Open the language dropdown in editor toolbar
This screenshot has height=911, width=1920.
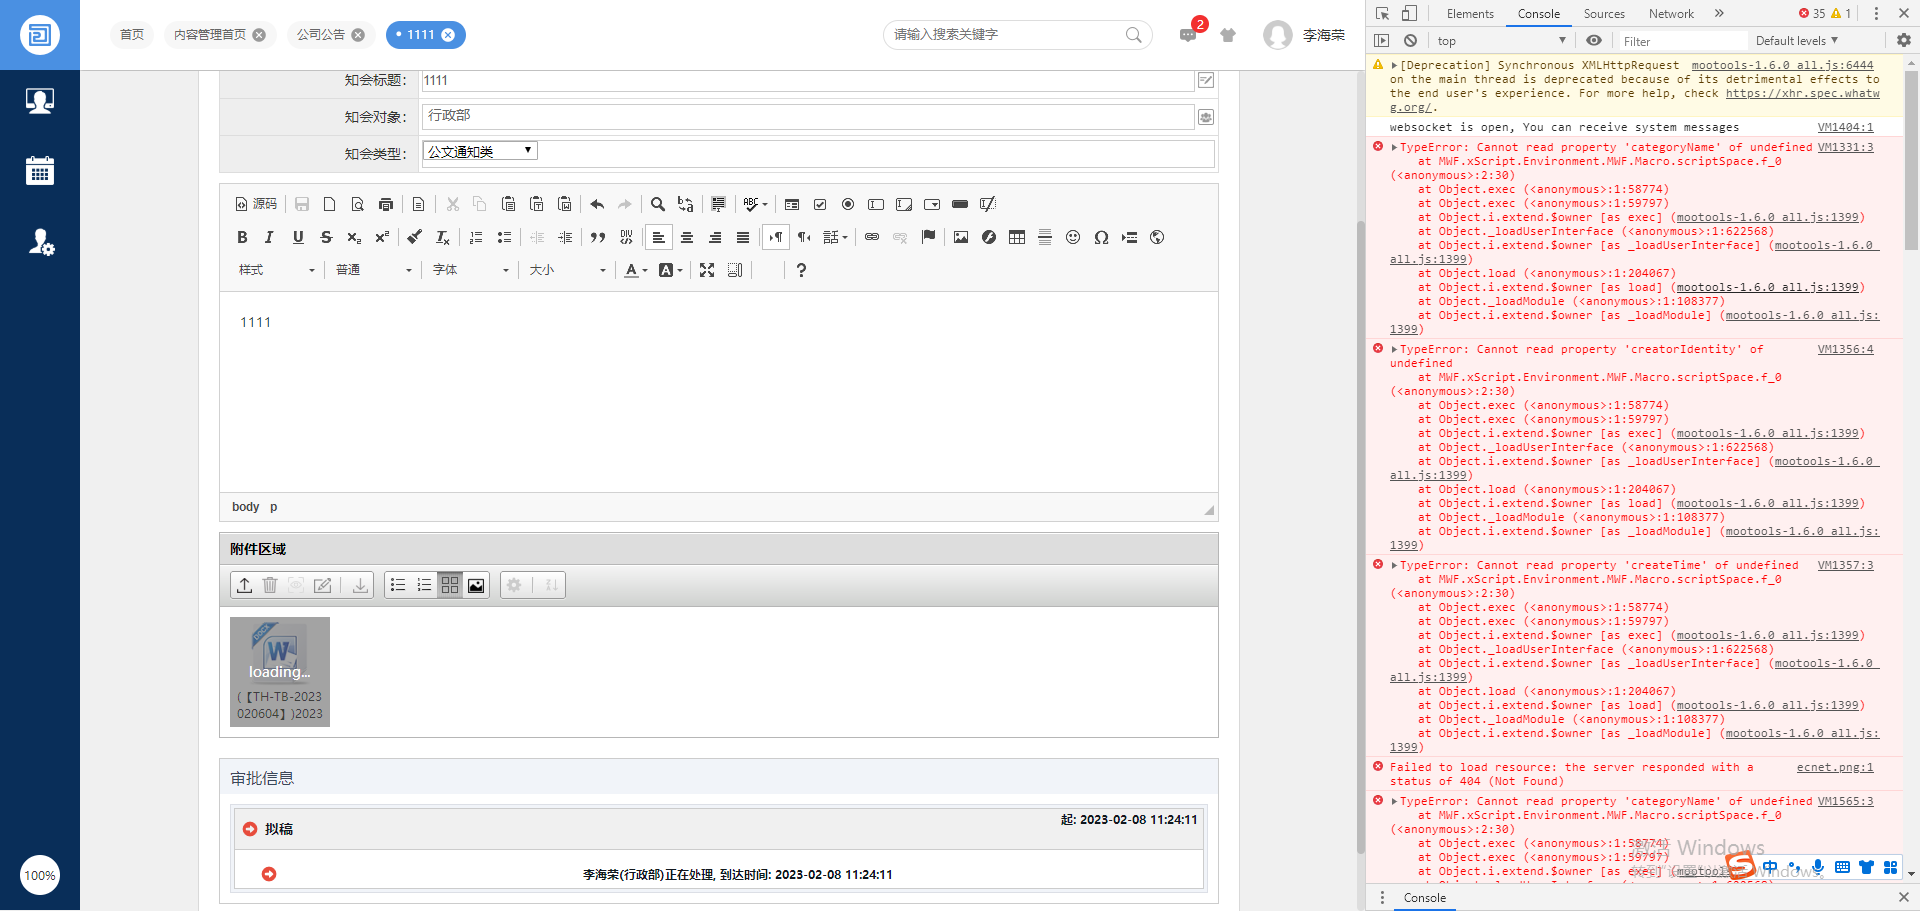835,237
